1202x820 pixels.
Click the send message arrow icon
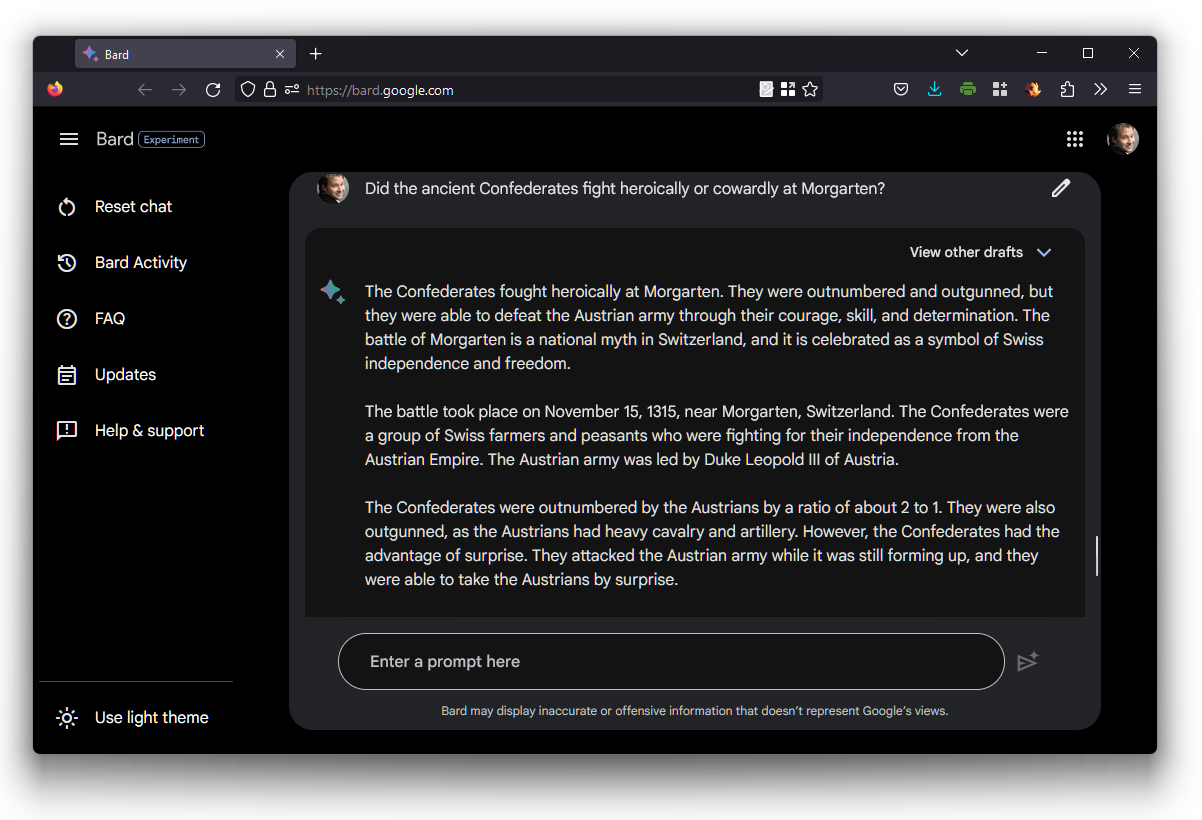[x=1028, y=661]
